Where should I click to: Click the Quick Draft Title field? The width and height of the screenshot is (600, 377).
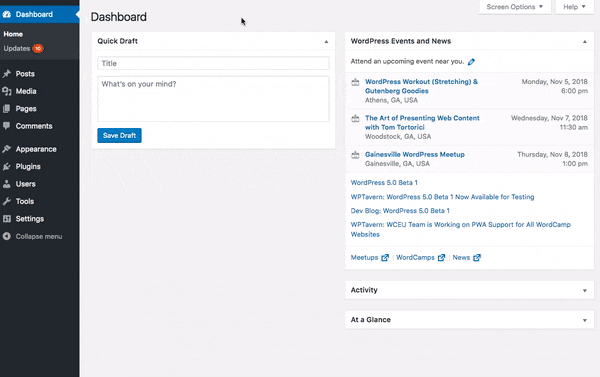(x=213, y=63)
